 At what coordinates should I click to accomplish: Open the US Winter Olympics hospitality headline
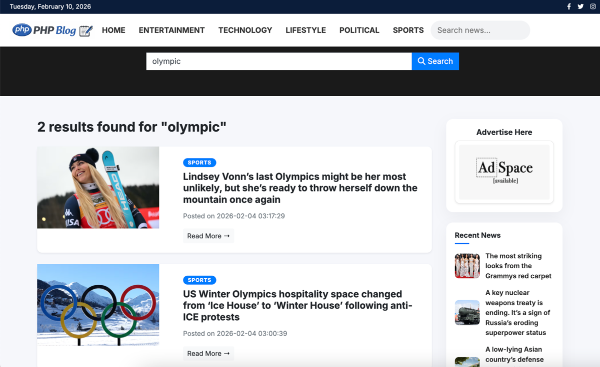point(298,305)
